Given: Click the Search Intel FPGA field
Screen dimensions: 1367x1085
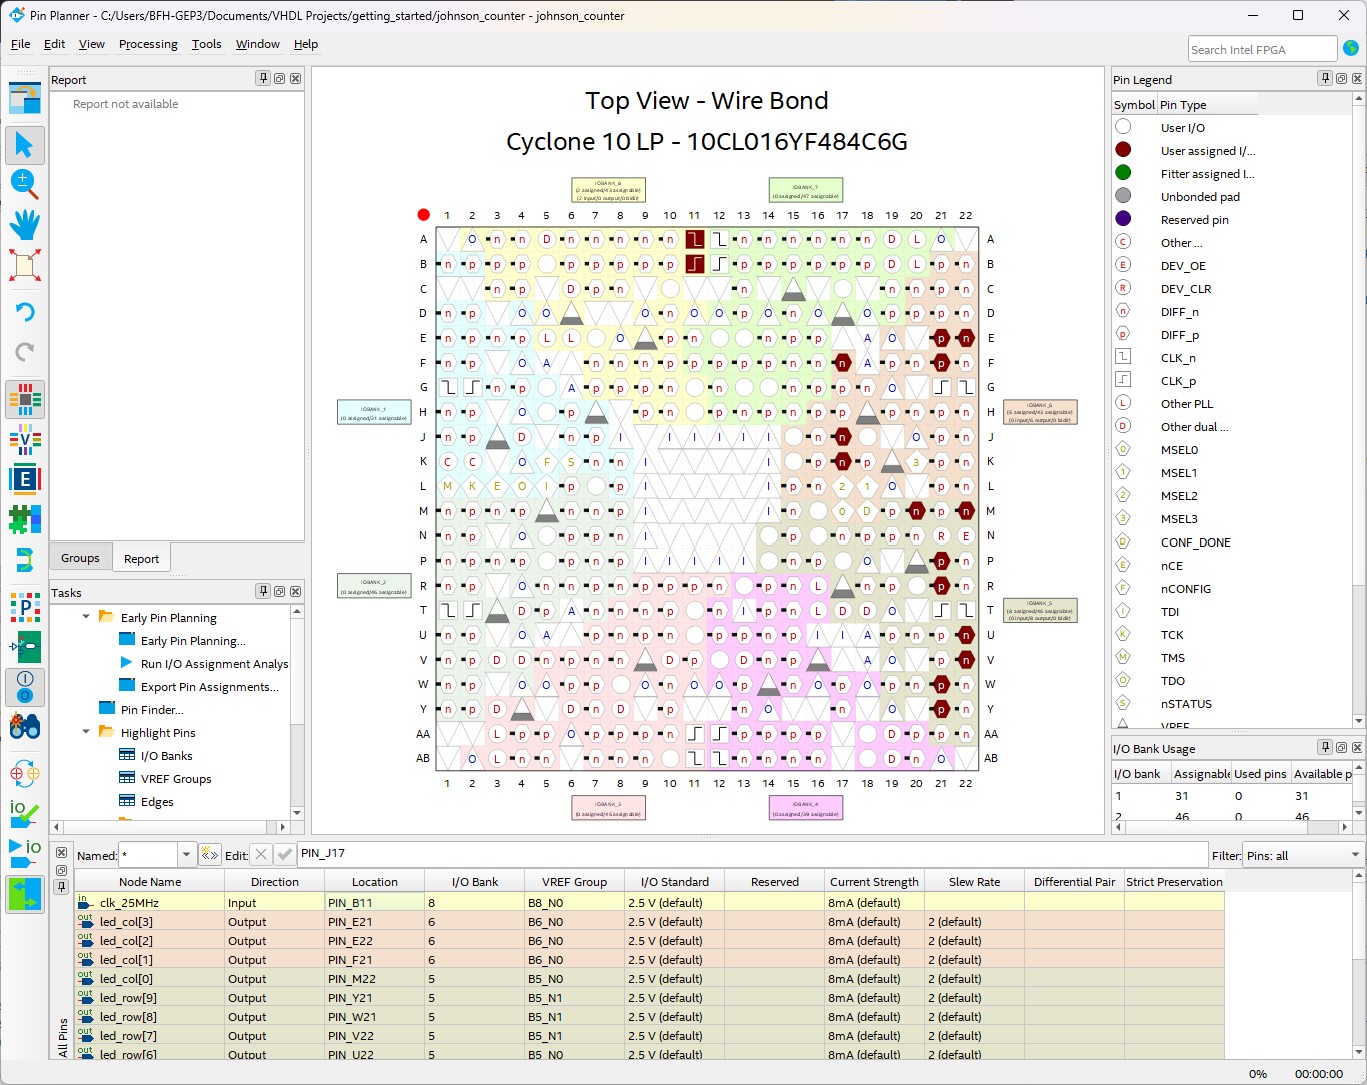Looking at the screenshot, I should pos(1262,49).
